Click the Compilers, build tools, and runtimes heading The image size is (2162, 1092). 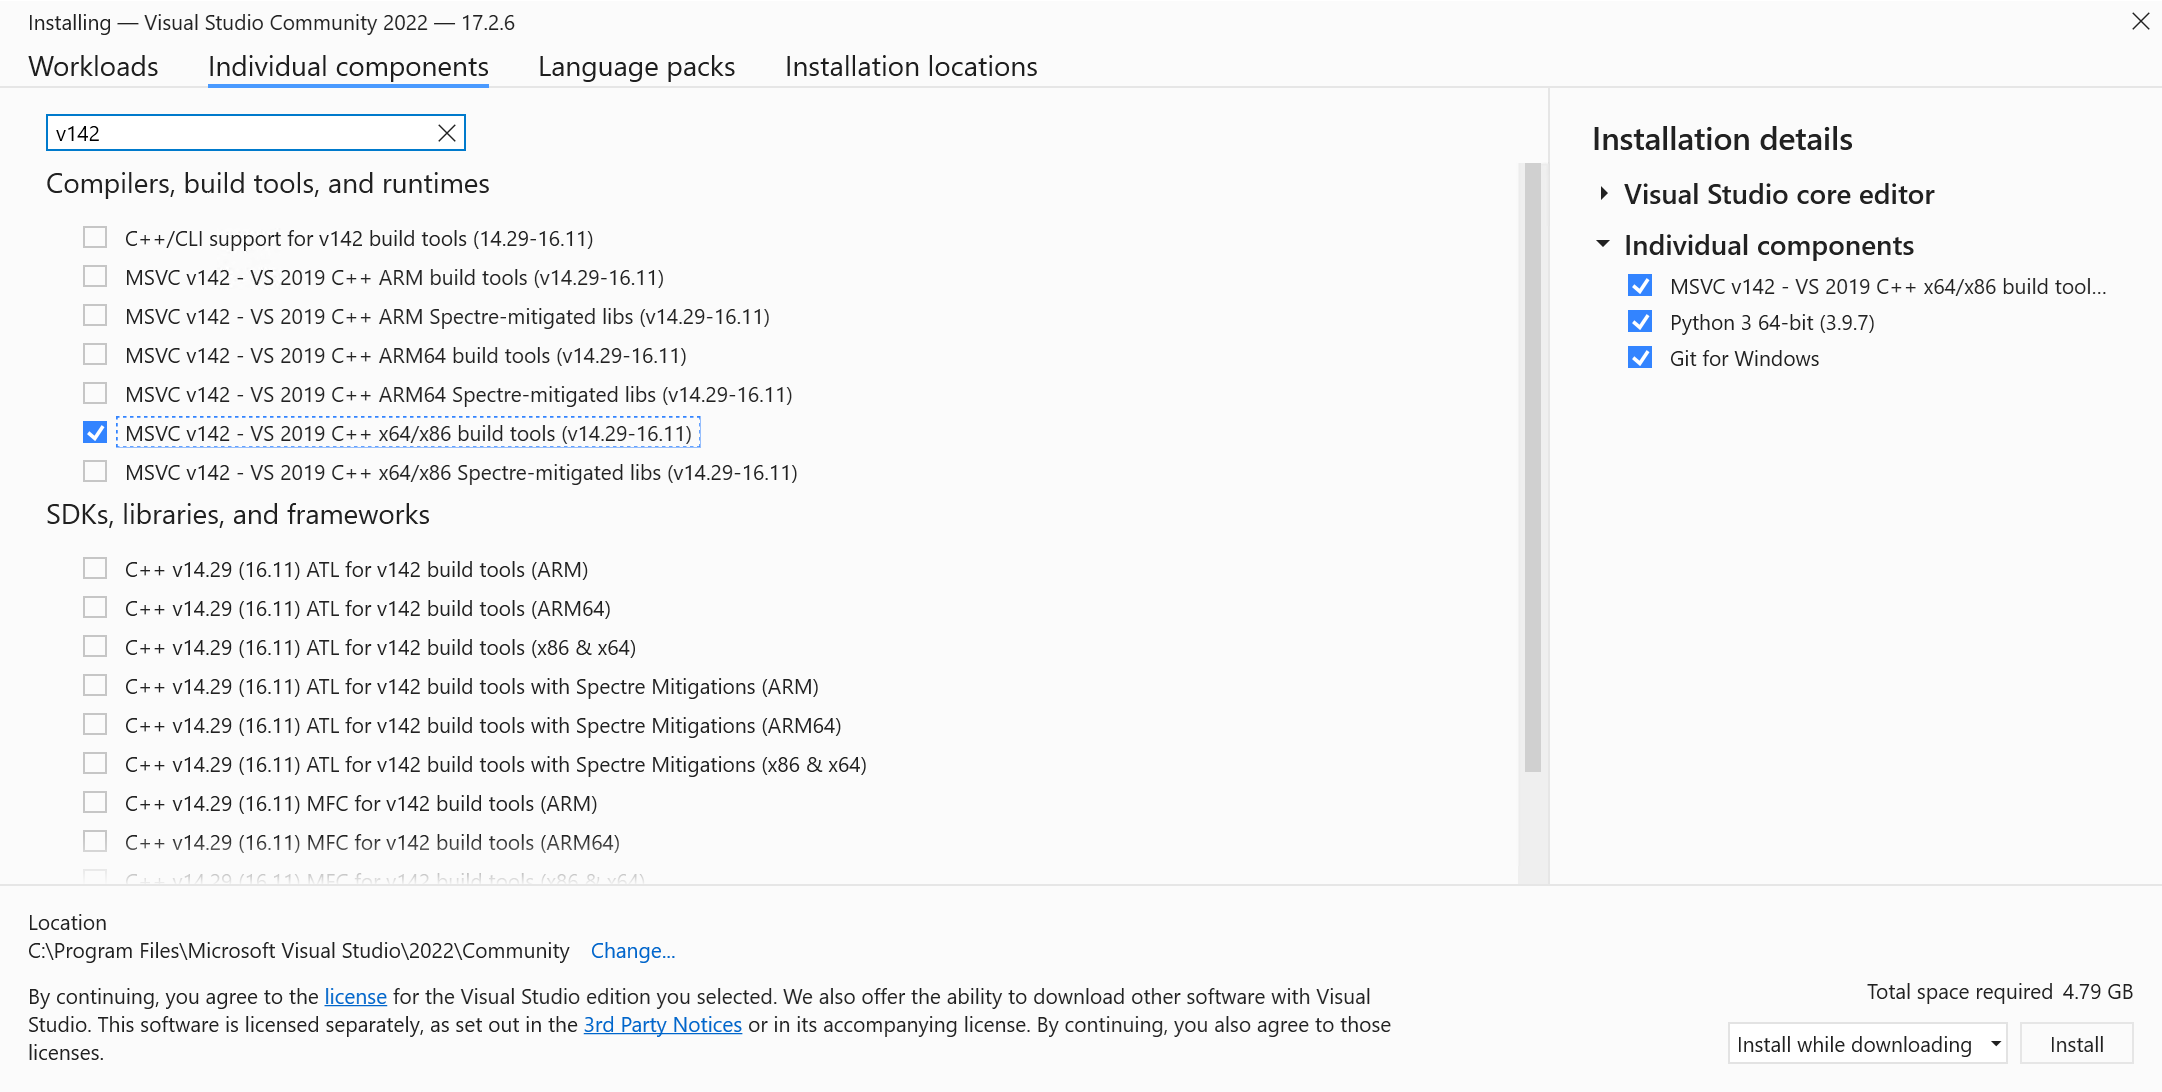pyautogui.click(x=268, y=184)
